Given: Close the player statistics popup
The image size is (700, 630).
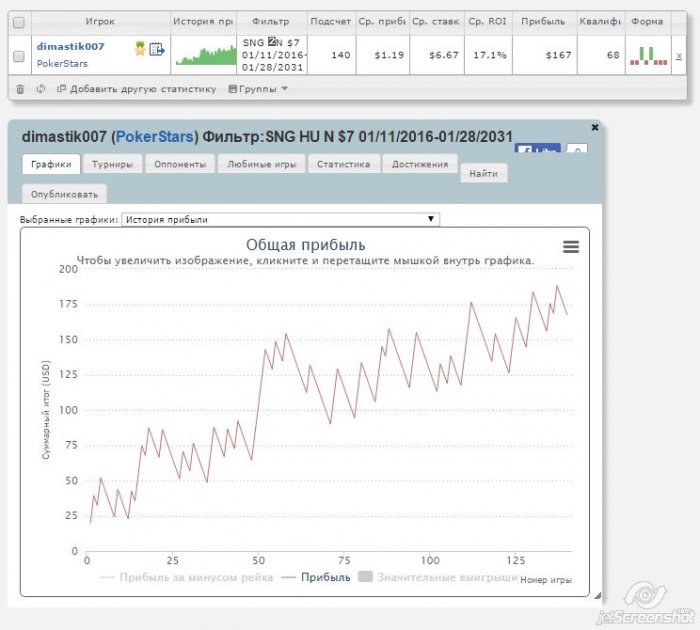Looking at the screenshot, I should [x=595, y=128].
